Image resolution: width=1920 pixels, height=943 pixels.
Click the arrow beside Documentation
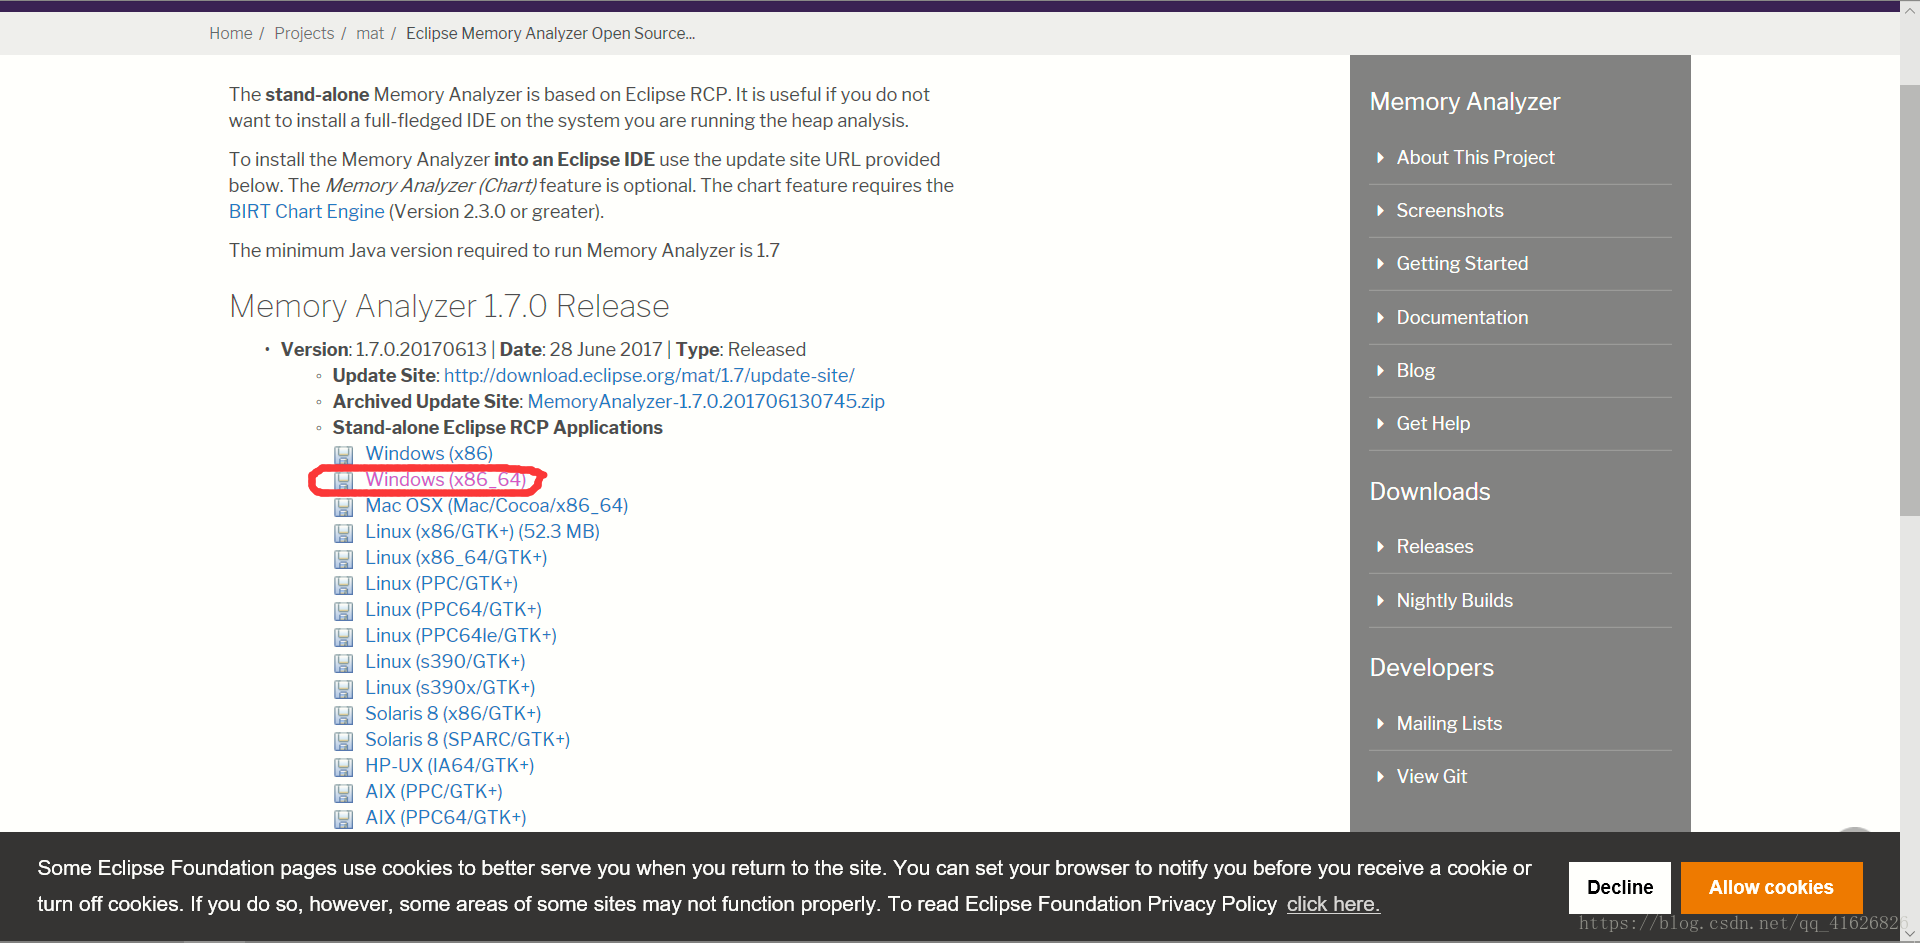click(1380, 318)
